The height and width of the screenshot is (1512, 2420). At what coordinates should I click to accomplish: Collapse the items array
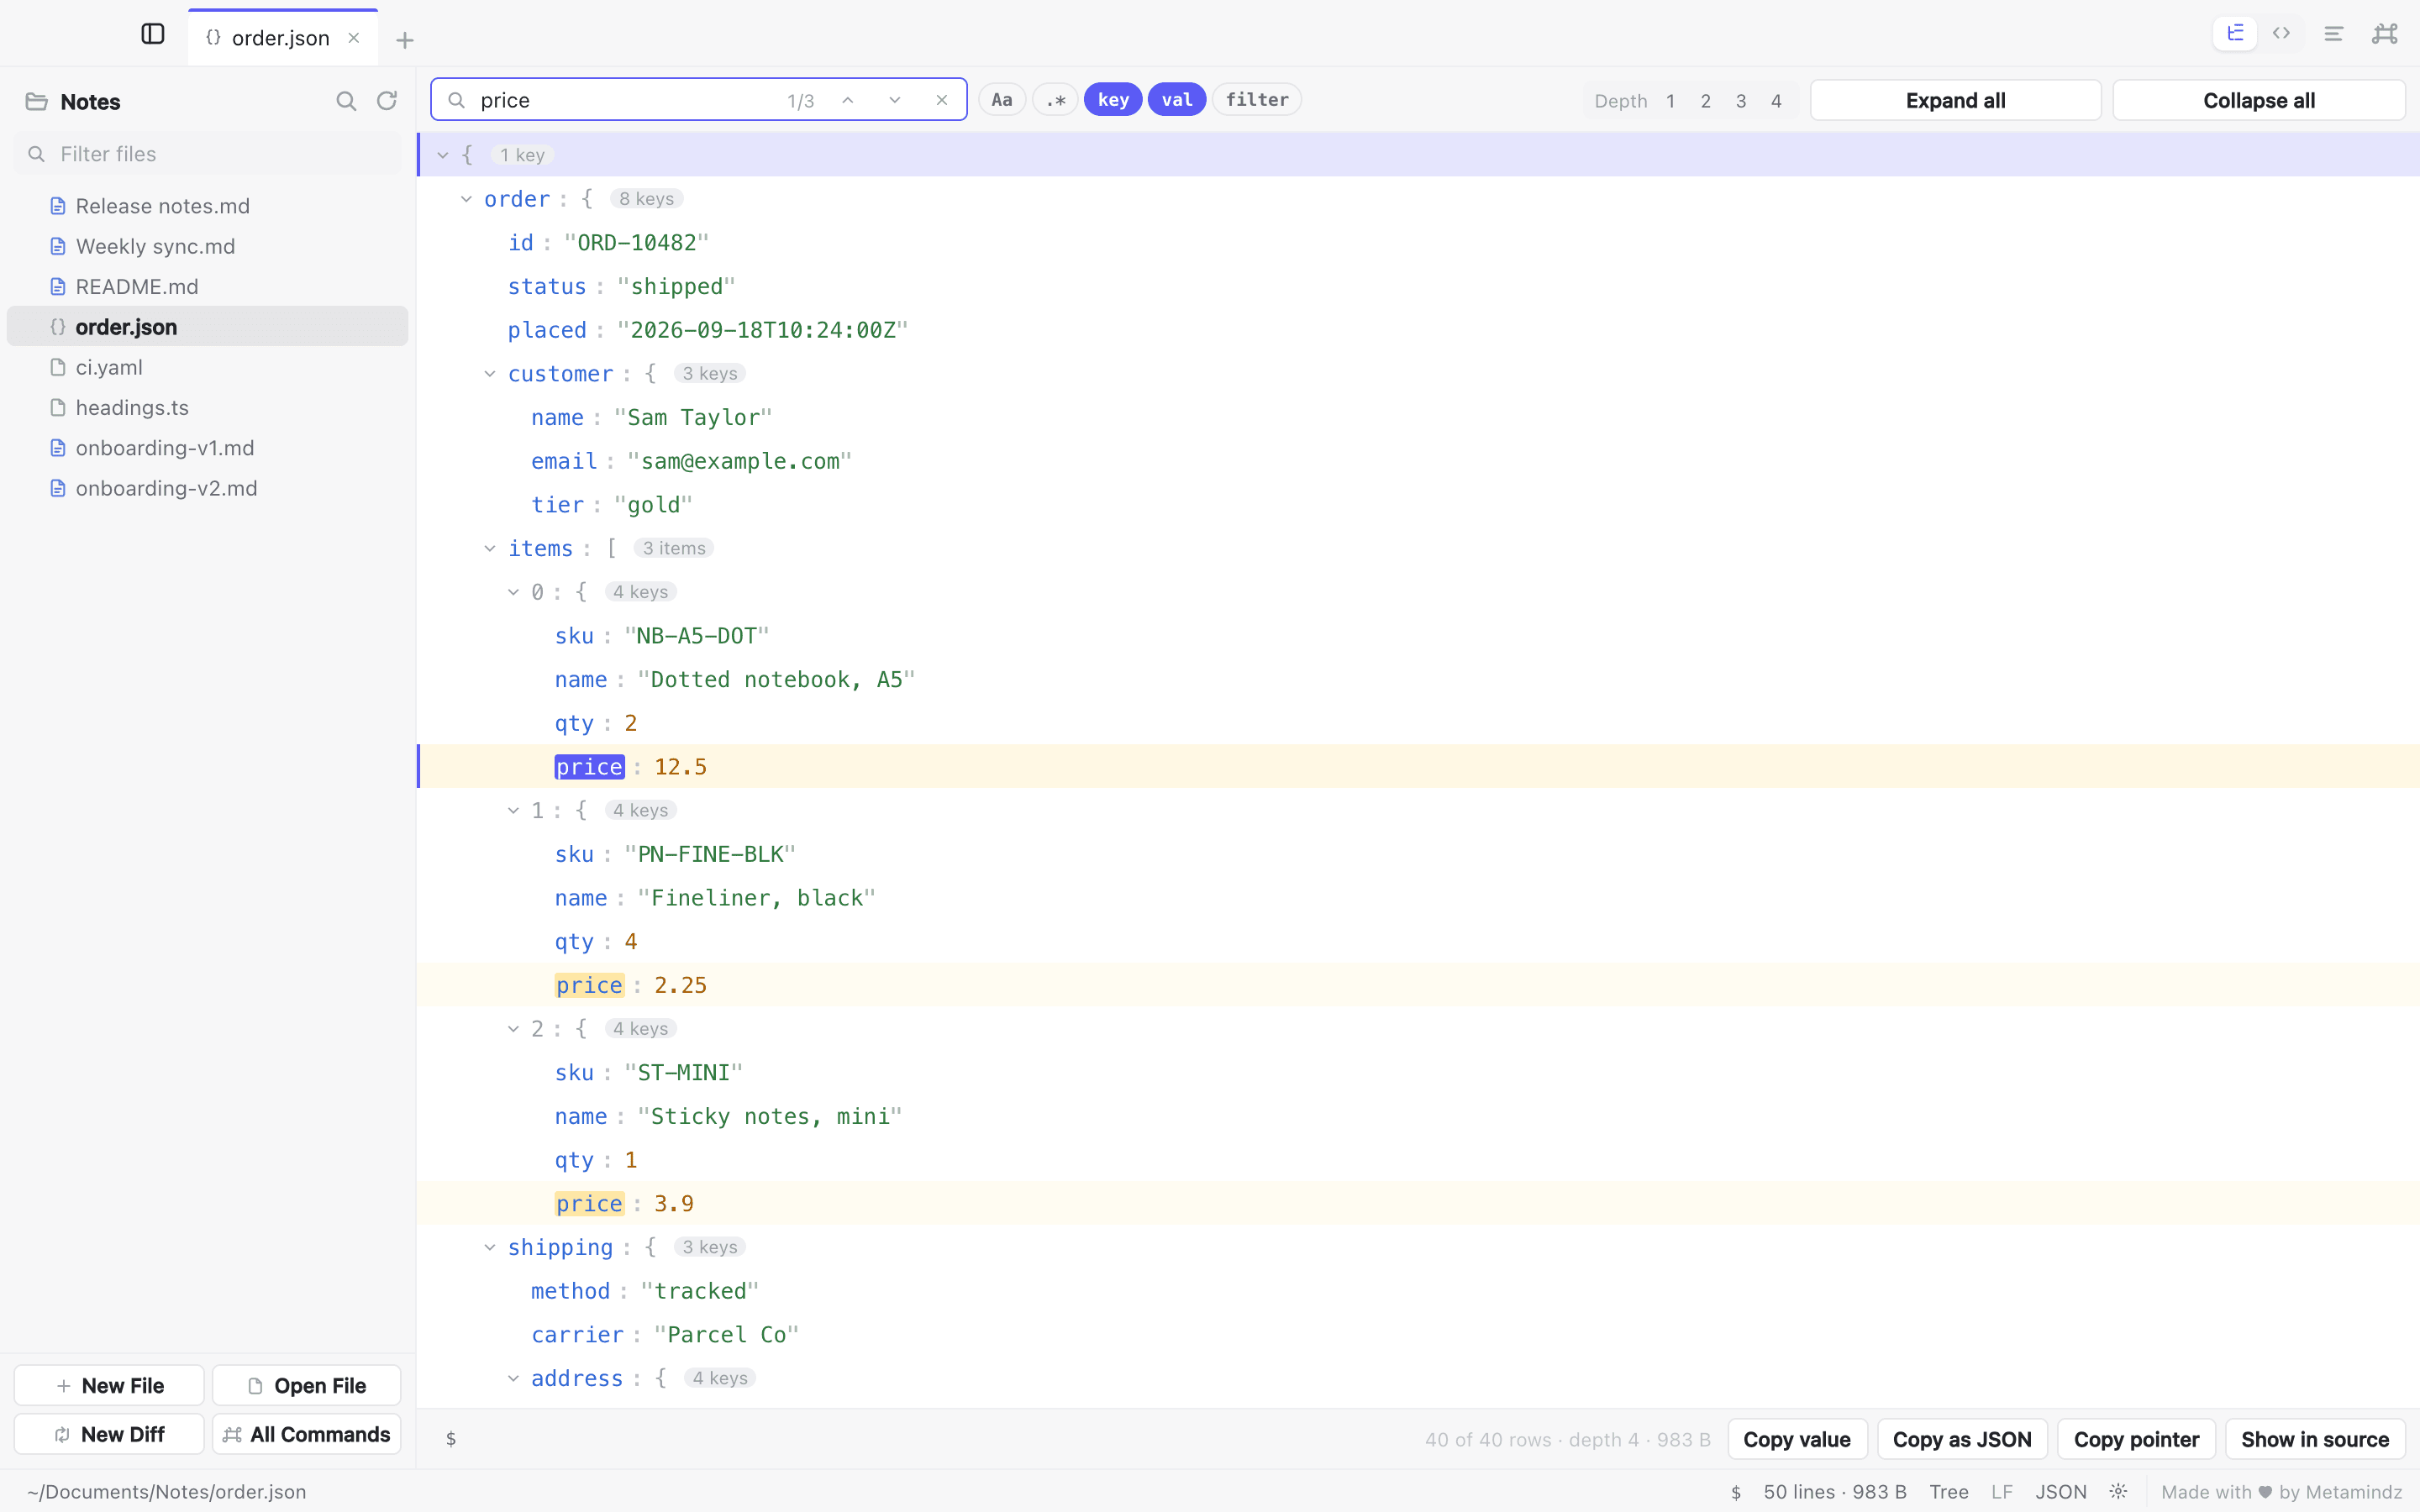pos(490,548)
